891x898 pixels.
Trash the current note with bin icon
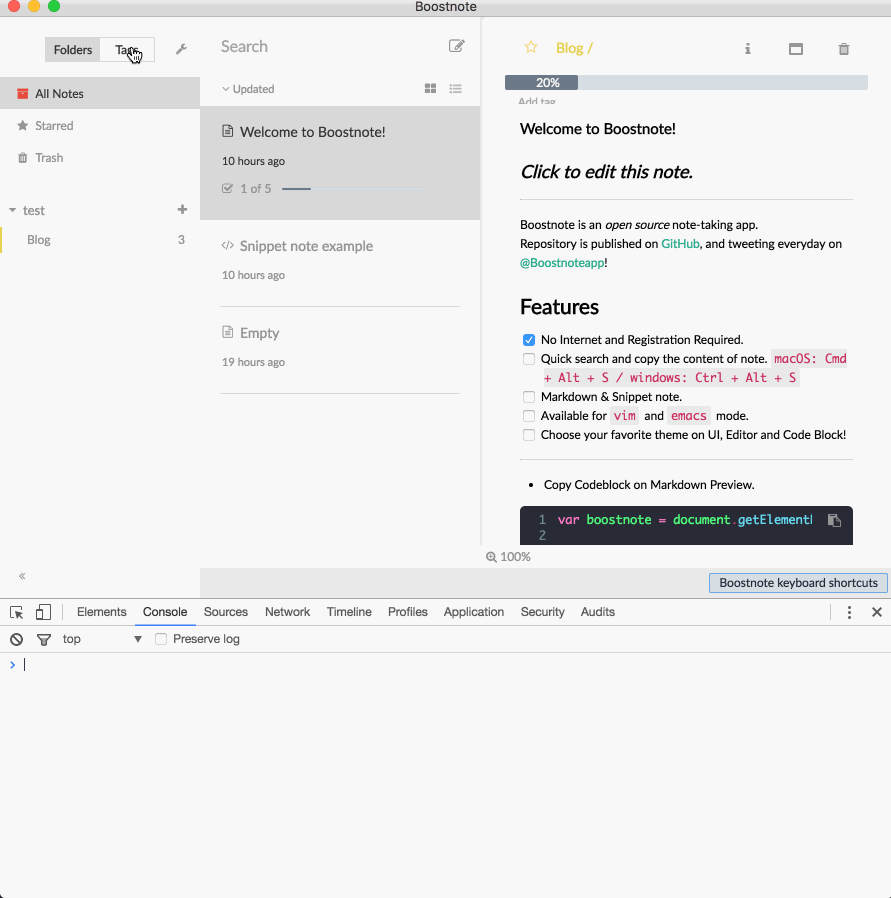click(x=843, y=49)
